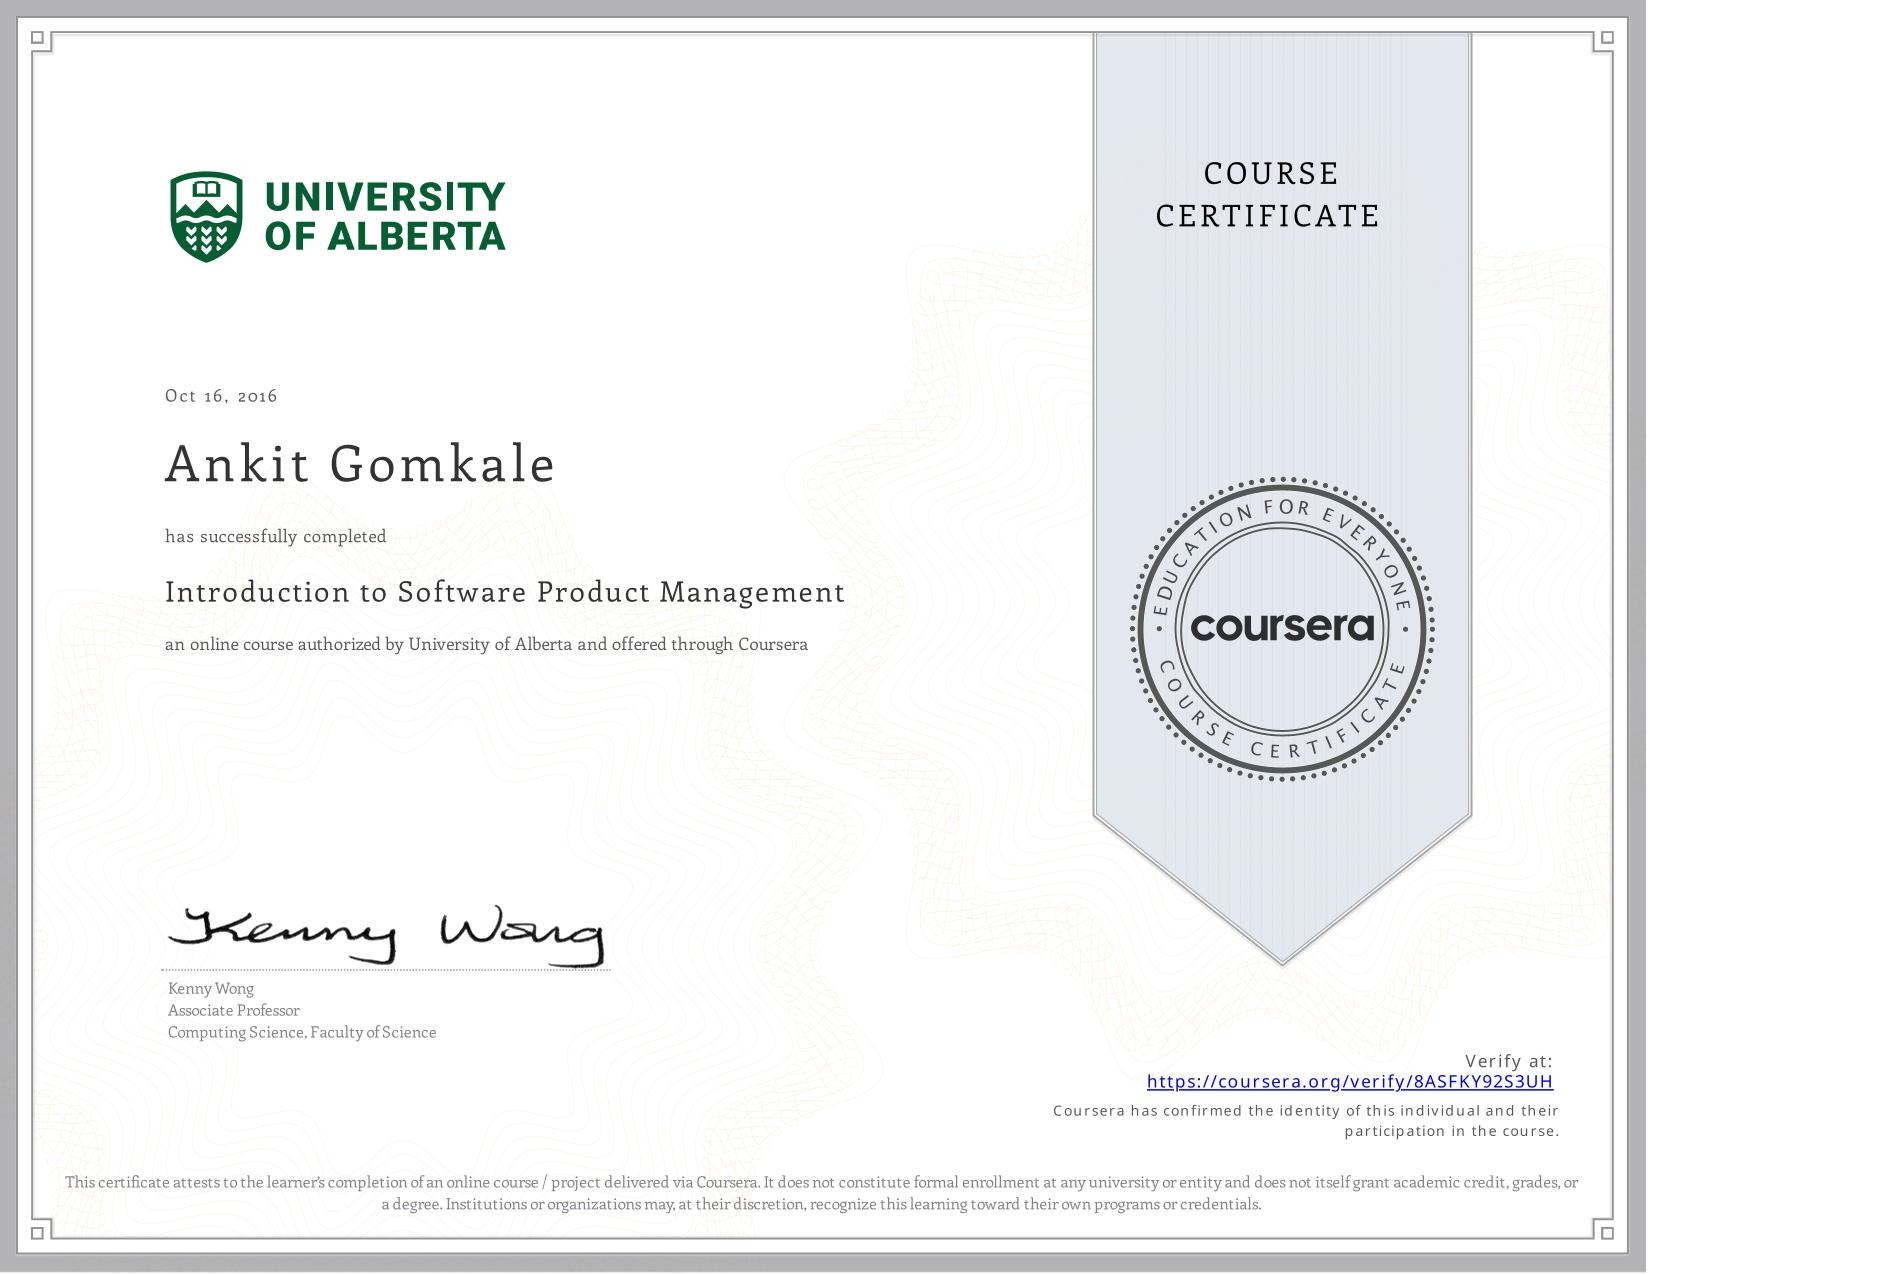Click the Coursera seal logo
1904x1275 pixels.
(1282, 628)
